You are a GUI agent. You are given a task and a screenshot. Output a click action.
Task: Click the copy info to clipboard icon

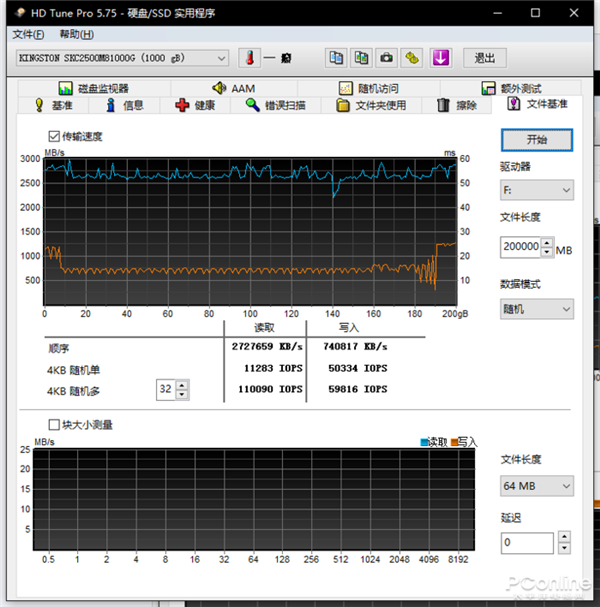pyautogui.click(x=337, y=58)
